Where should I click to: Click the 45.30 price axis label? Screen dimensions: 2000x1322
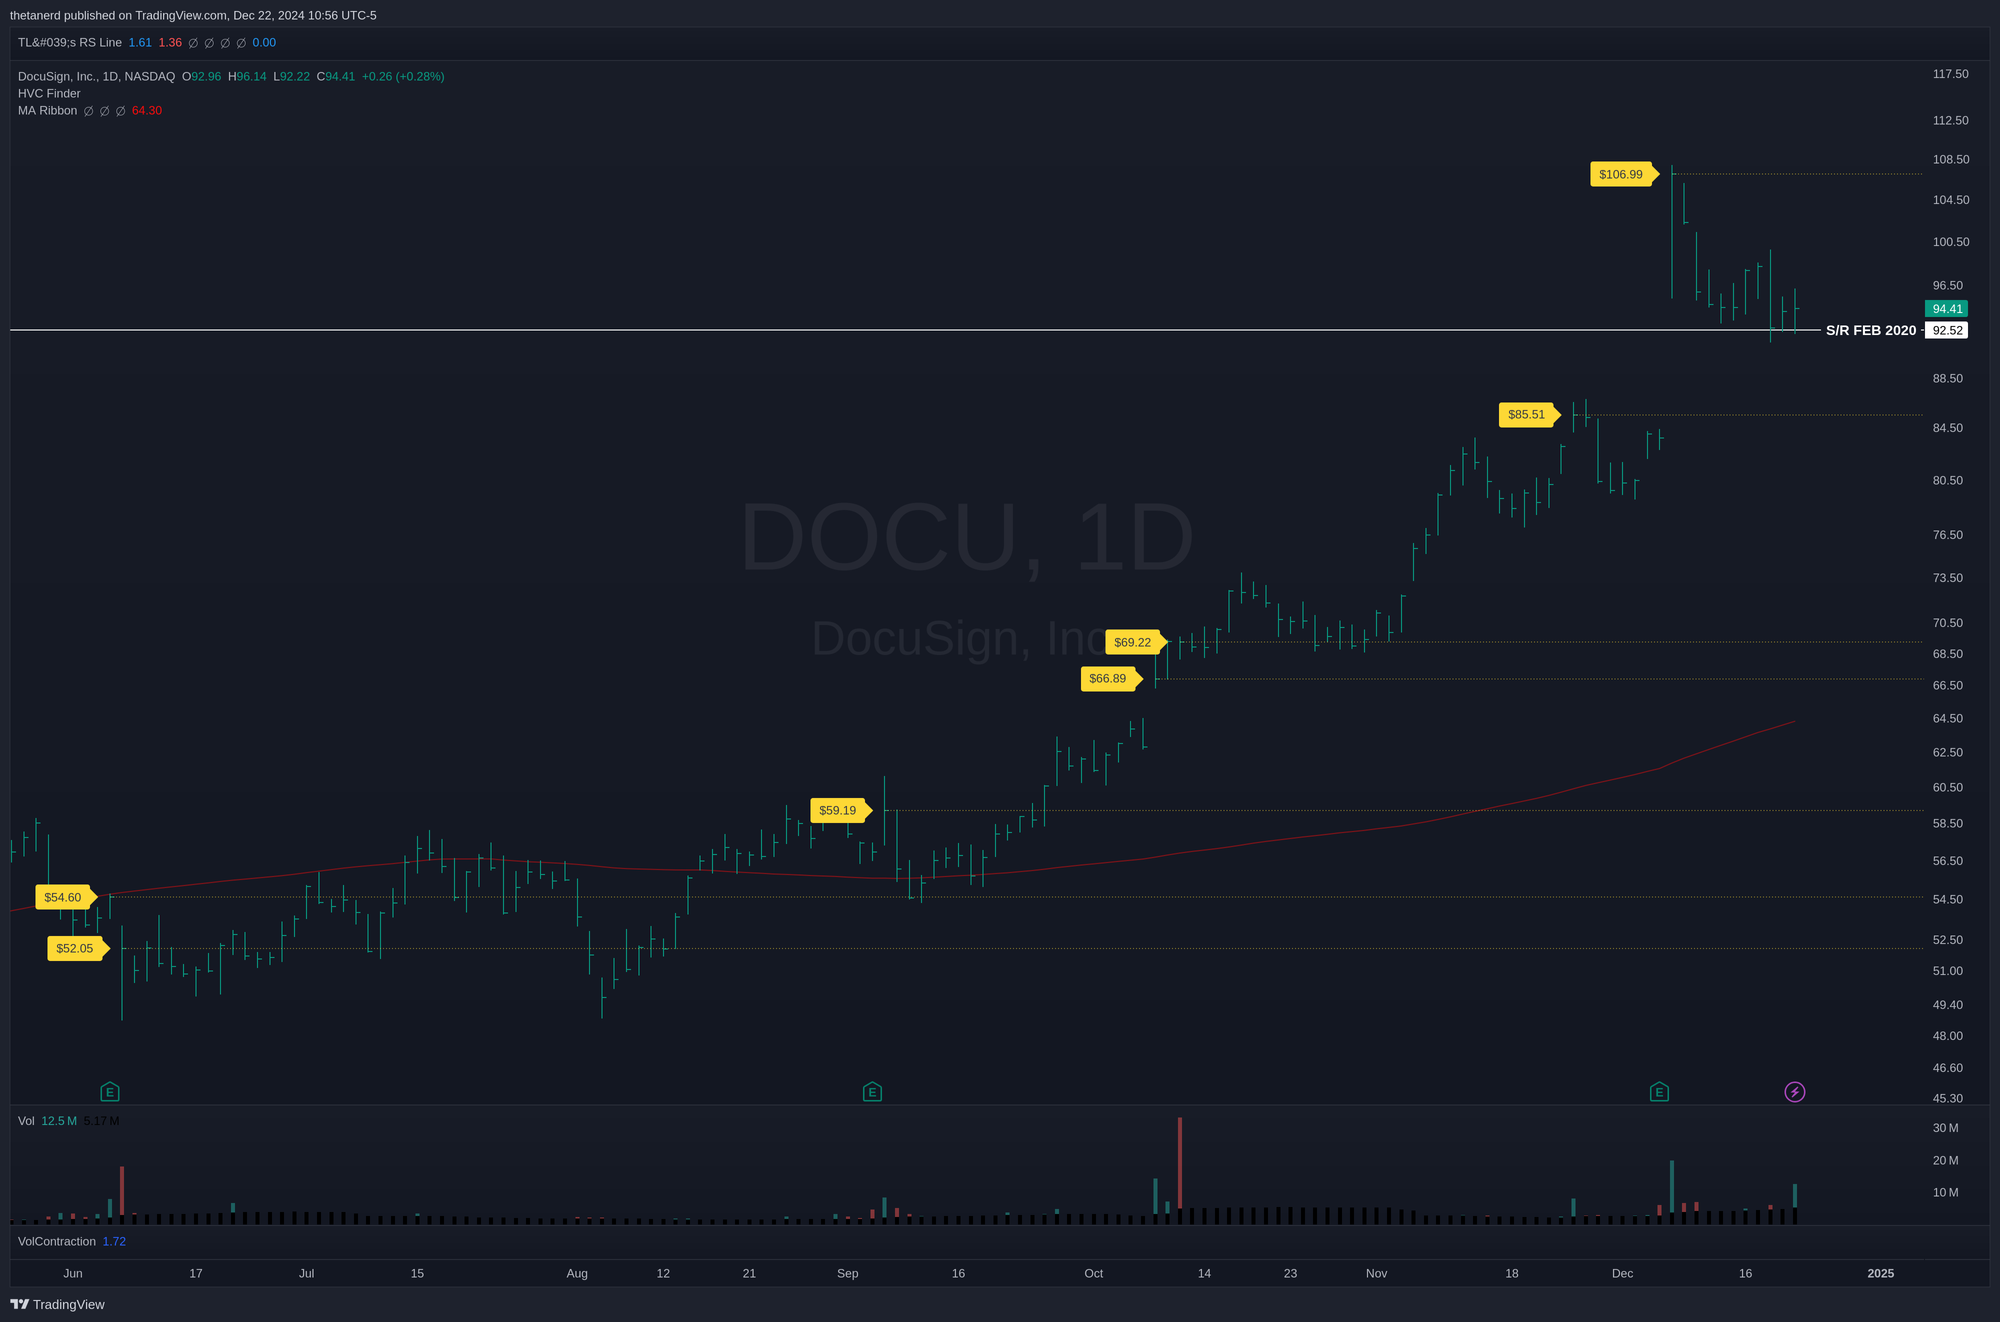pyautogui.click(x=1947, y=1098)
